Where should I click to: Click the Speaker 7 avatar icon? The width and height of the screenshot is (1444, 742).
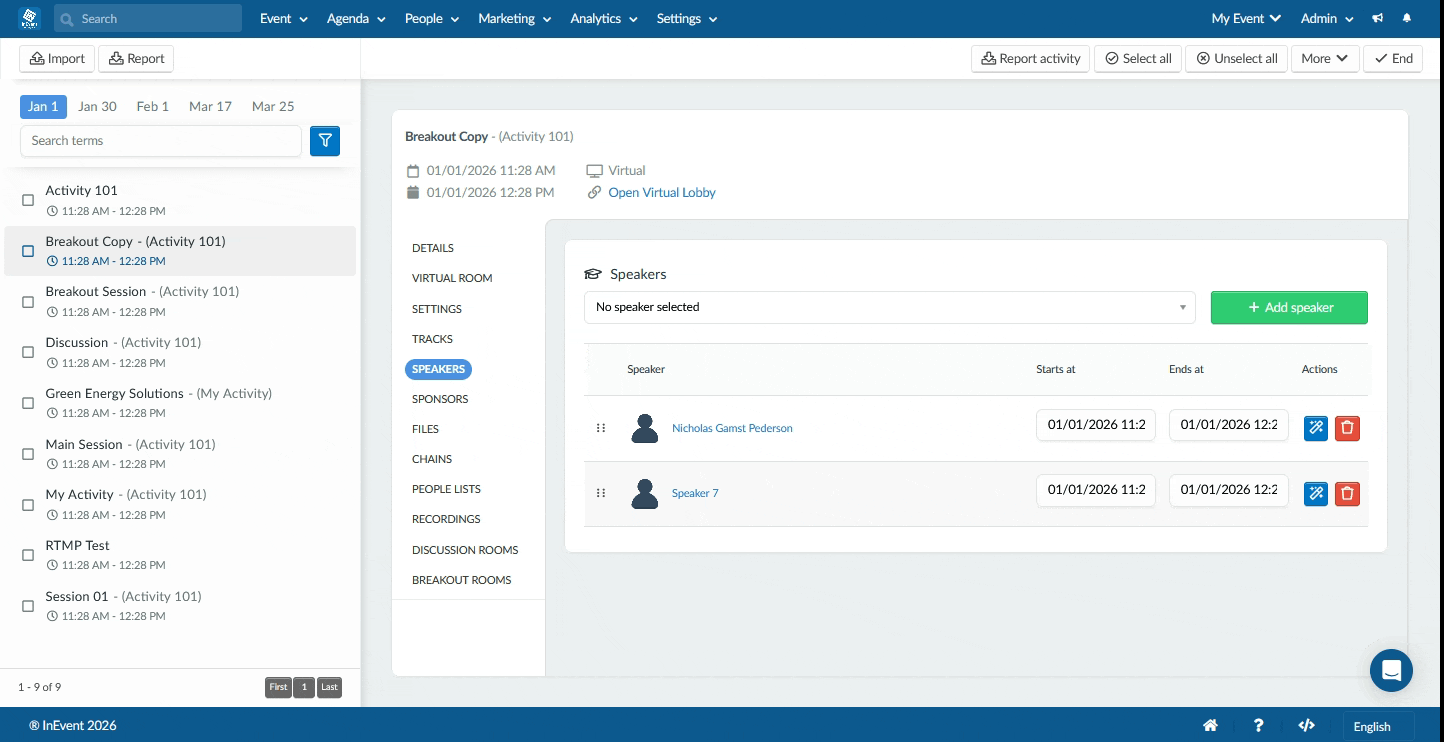pos(645,493)
